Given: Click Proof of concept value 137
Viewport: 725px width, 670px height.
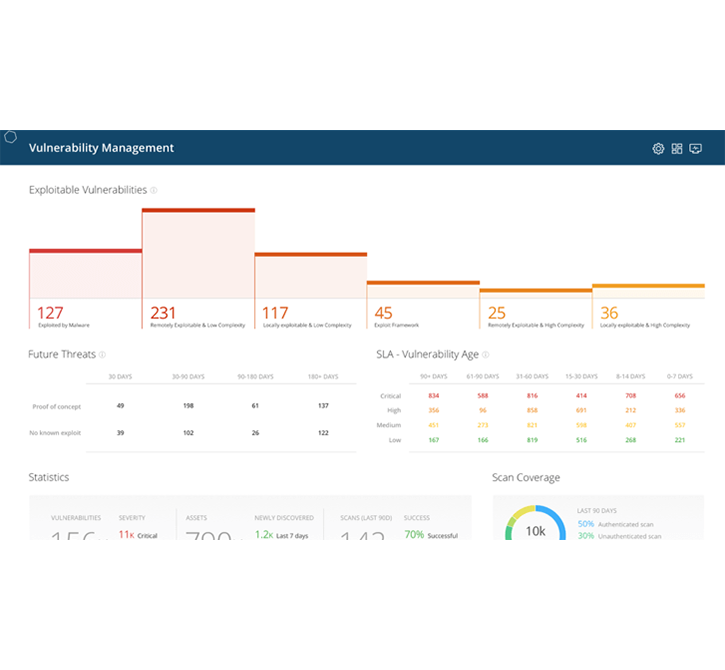Looking at the screenshot, I should click(x=323, y=406).
